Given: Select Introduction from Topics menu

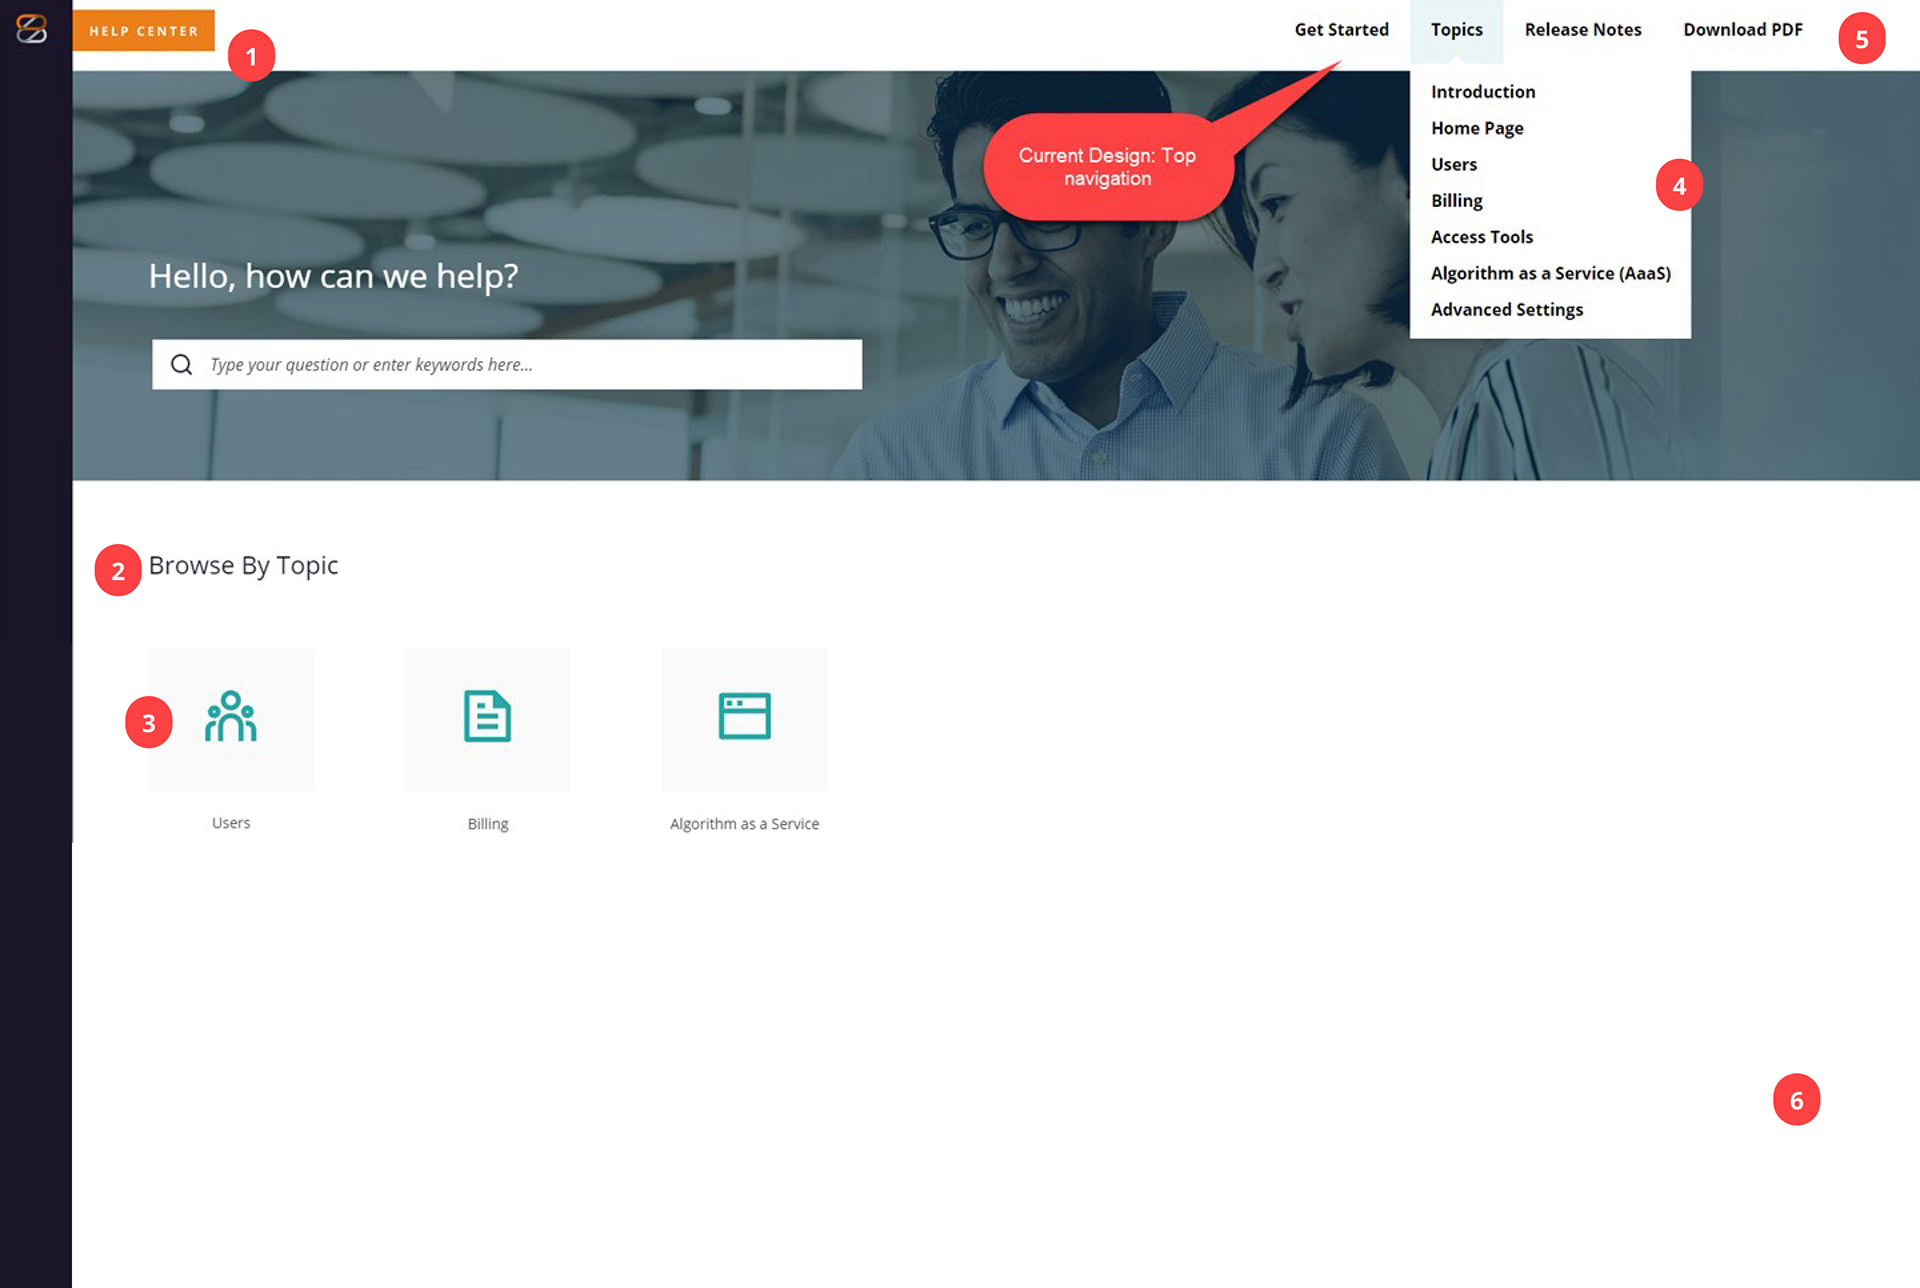Looking at the screenshot, I should point(1483,92).
